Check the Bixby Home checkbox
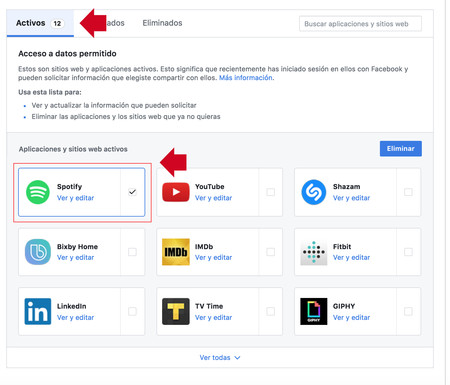 pyautogui.click(x=132, y=252)
